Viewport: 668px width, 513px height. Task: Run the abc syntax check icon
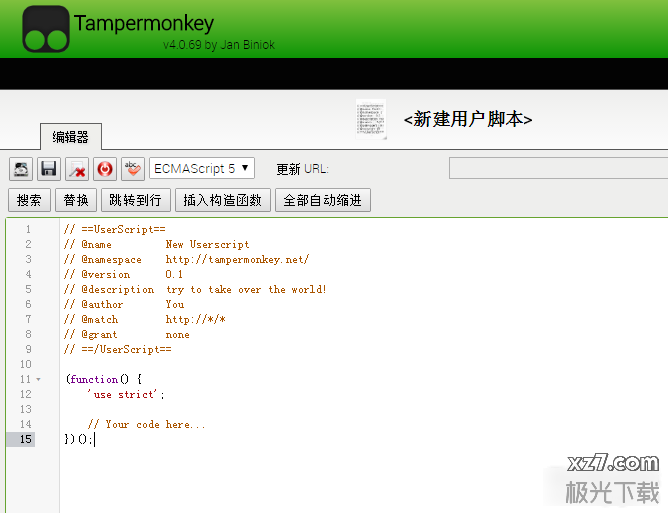(132, 169)
